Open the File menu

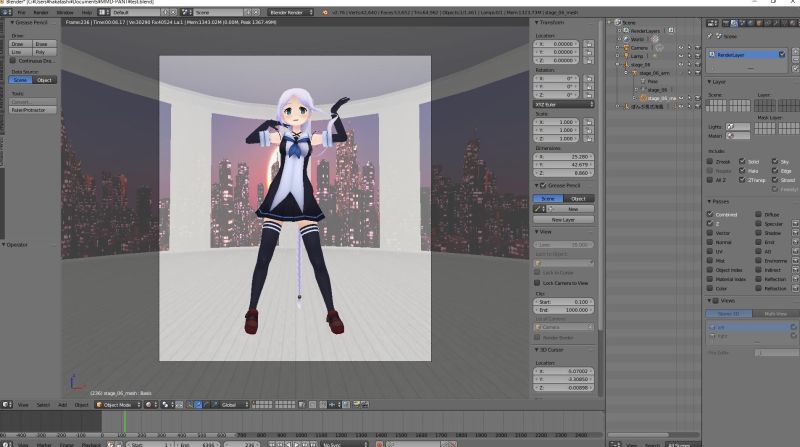pyautogui.click(x=21, y=12)
